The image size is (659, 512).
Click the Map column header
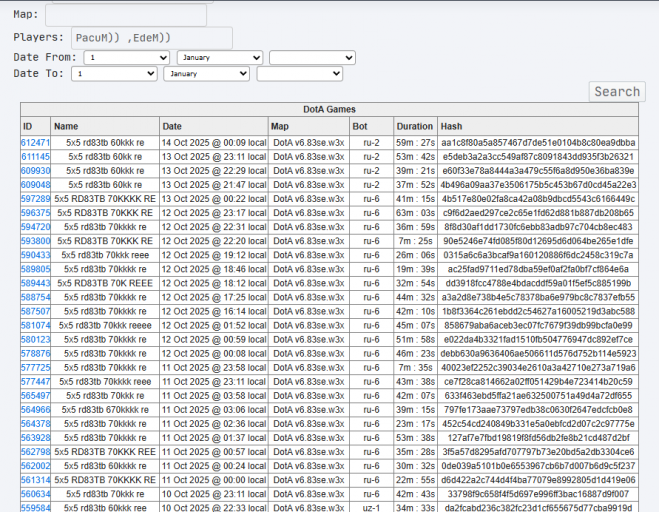[x=309, y=126]
